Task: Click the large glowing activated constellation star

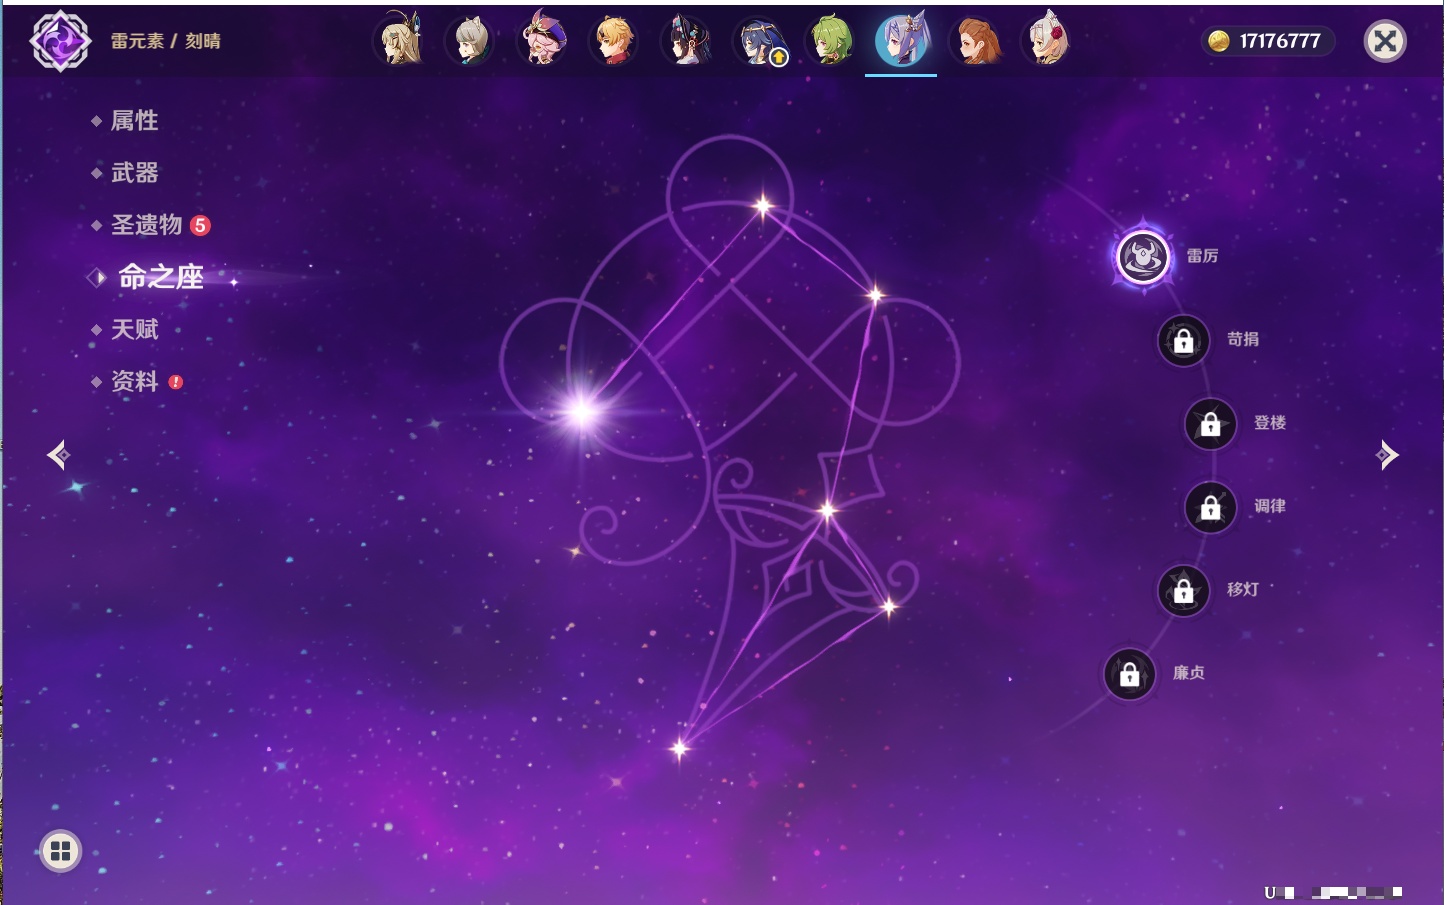Action: (582, 411)
